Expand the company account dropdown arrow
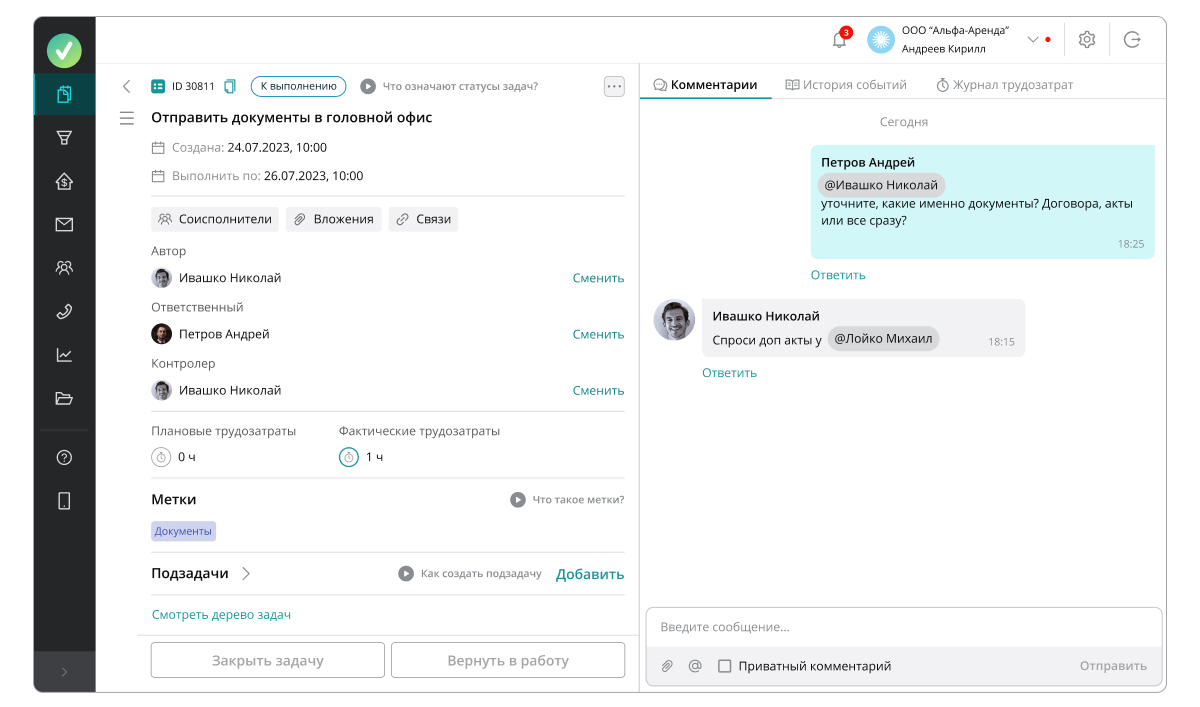This screenshot has width=1200, height=707. [x=1033, y=40]
